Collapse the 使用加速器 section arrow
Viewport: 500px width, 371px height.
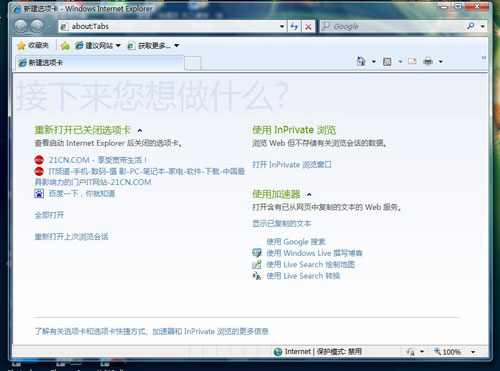coord(309,195)
